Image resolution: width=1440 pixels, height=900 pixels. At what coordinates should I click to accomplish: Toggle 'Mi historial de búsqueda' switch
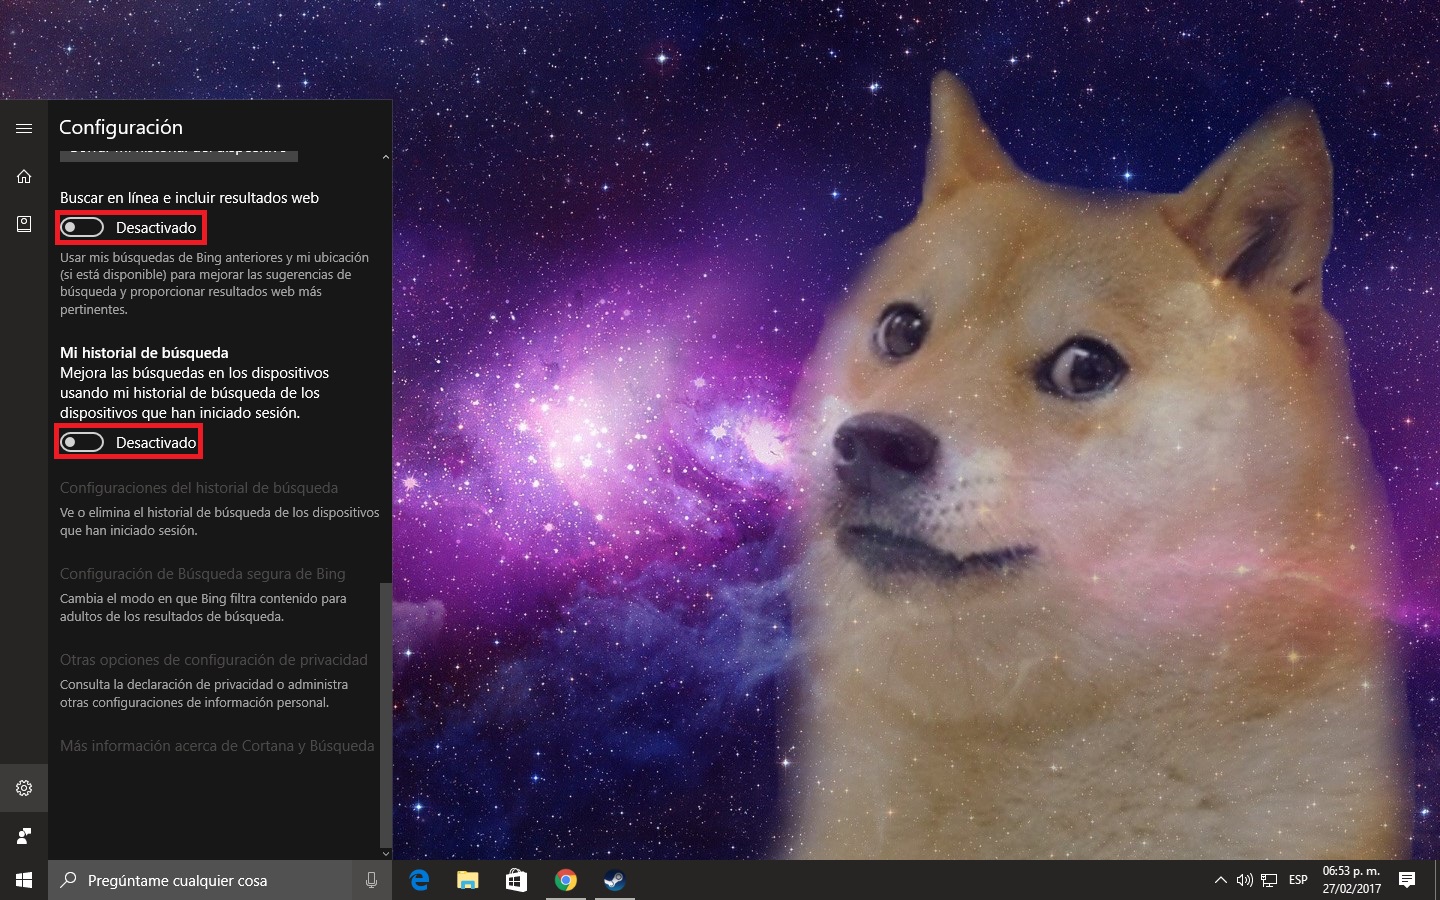pos(82,442)
